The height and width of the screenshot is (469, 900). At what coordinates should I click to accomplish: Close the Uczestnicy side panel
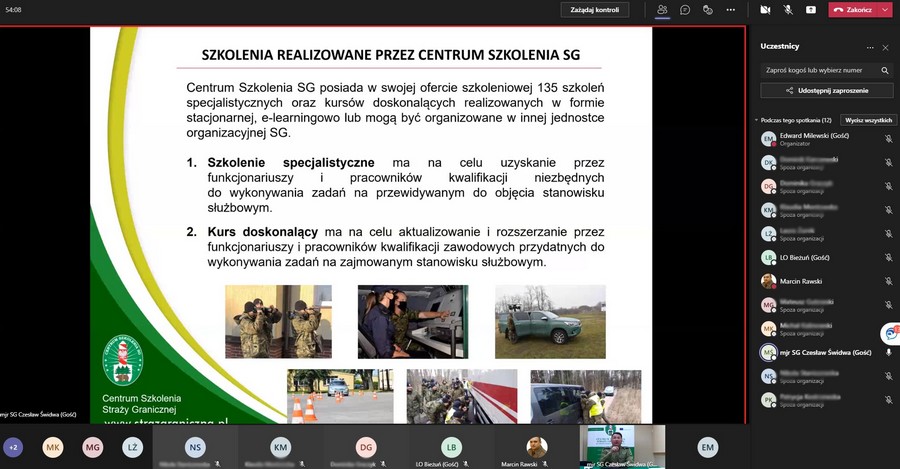(885, 47)
